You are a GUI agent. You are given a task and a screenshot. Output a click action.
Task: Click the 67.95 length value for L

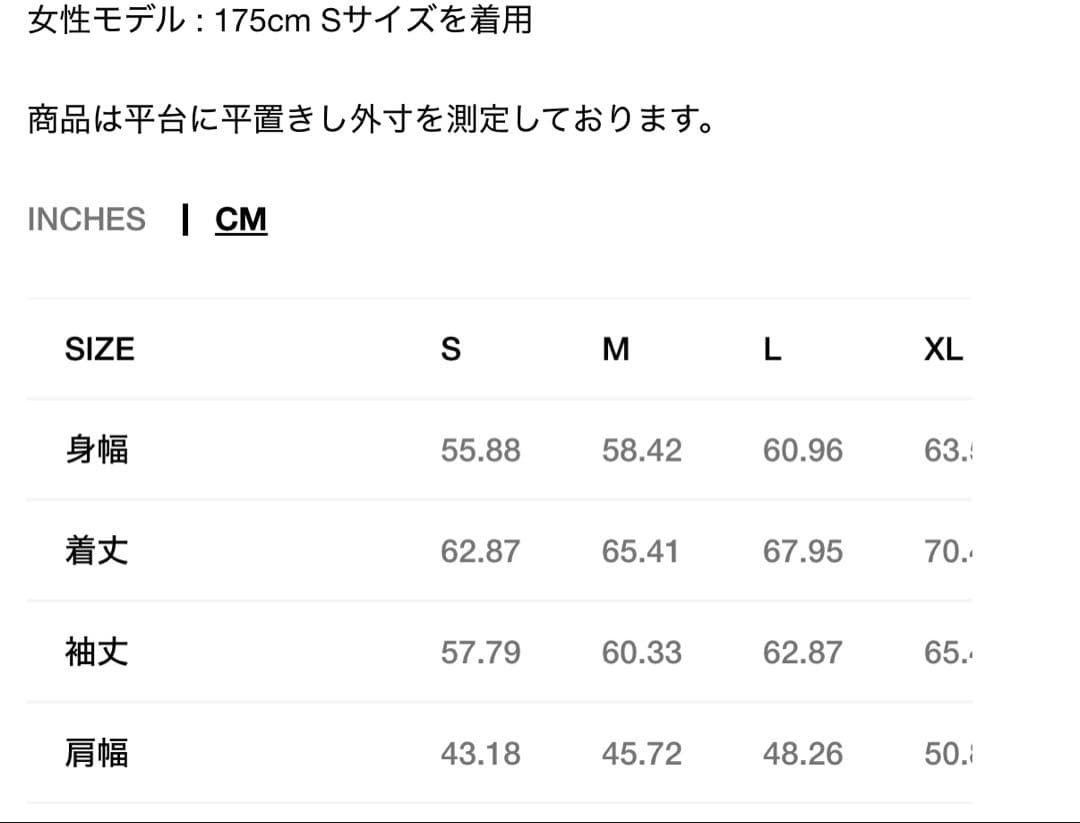[x=802, y=551]
